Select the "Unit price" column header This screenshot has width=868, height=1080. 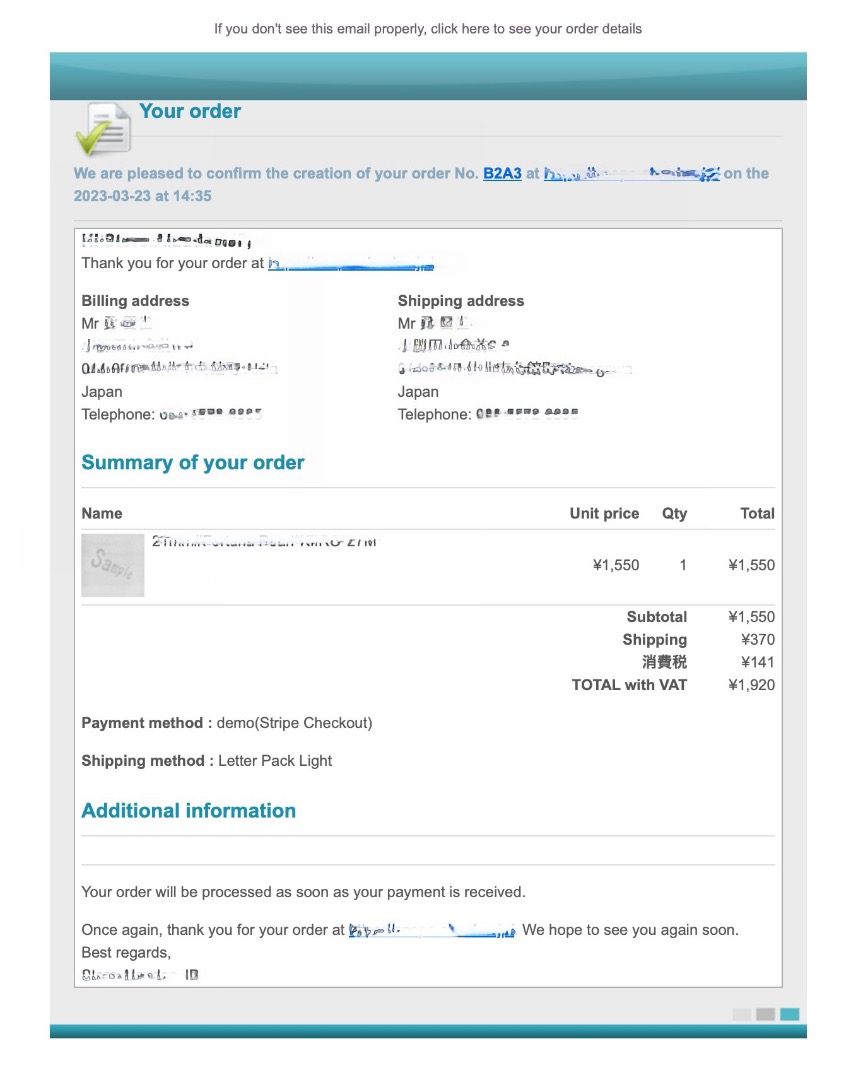[604, 513]
